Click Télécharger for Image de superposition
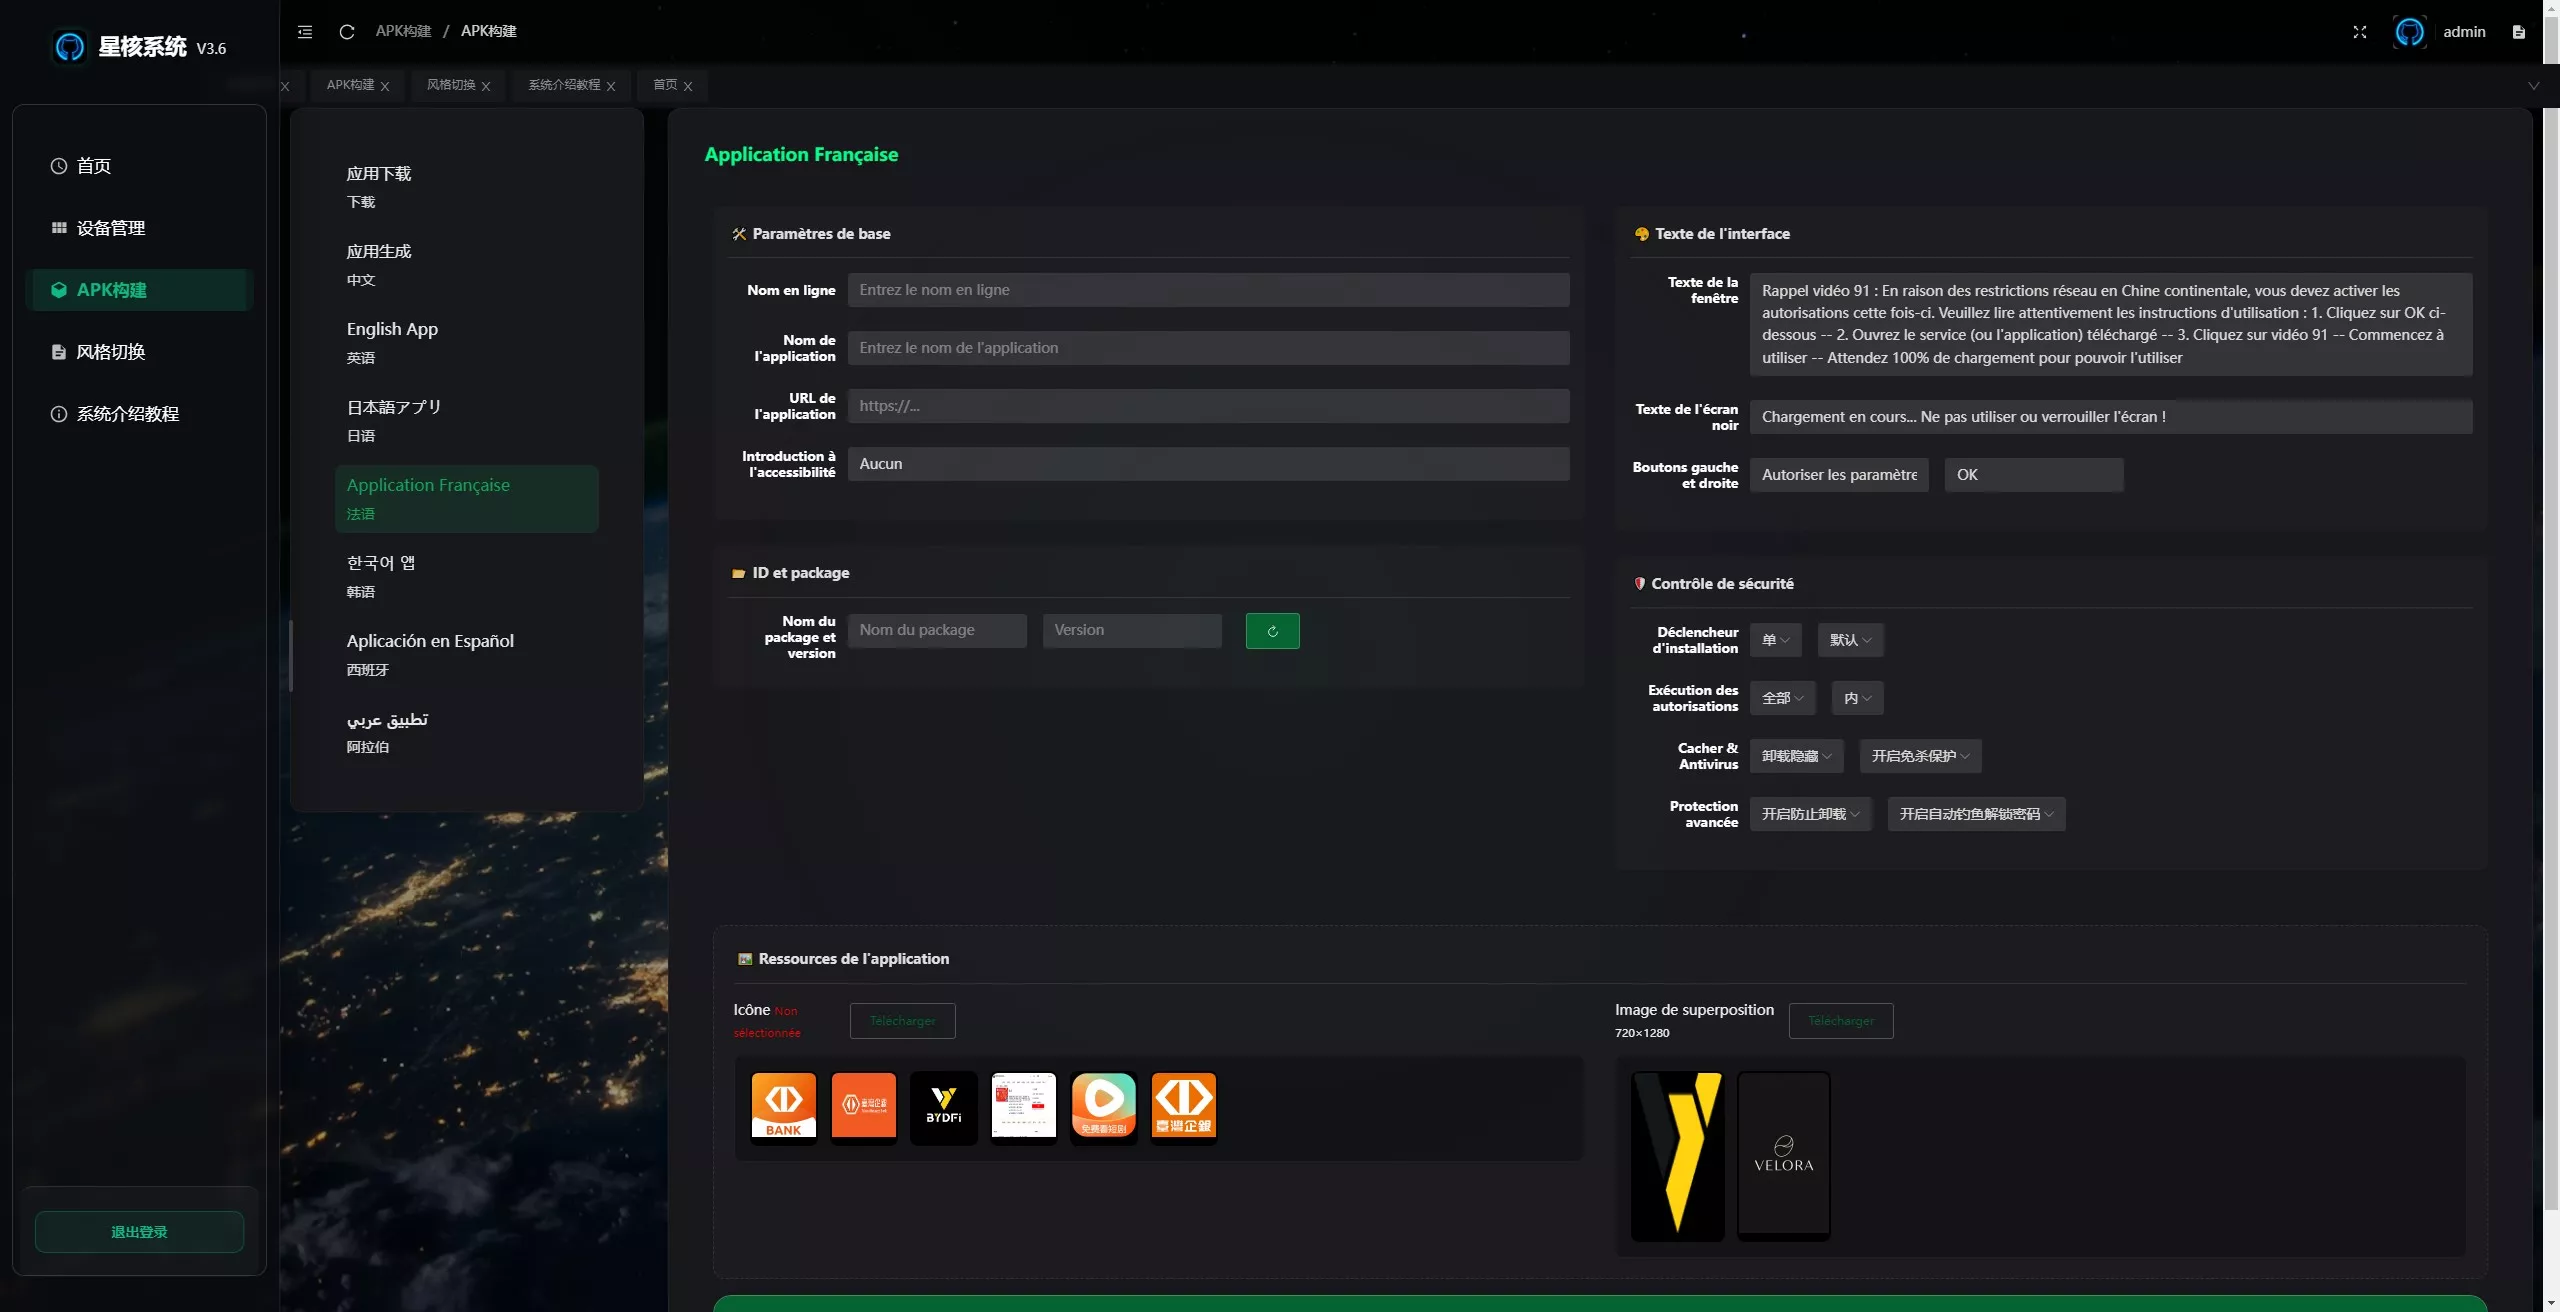Screen dimensions: 2560x1312 point(1841,1021)
